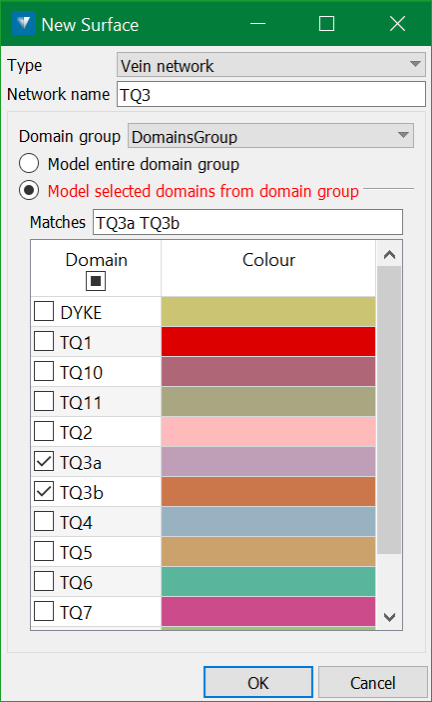Open the Type dropdown showing Vein network
This screenshot has height=702, width=432.
point(271,65)
